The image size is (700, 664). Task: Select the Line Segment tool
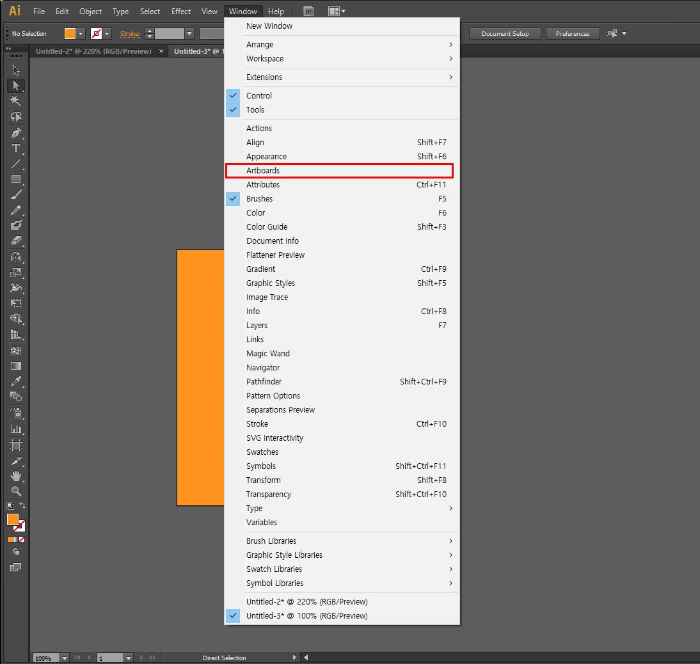pos(16,164)
